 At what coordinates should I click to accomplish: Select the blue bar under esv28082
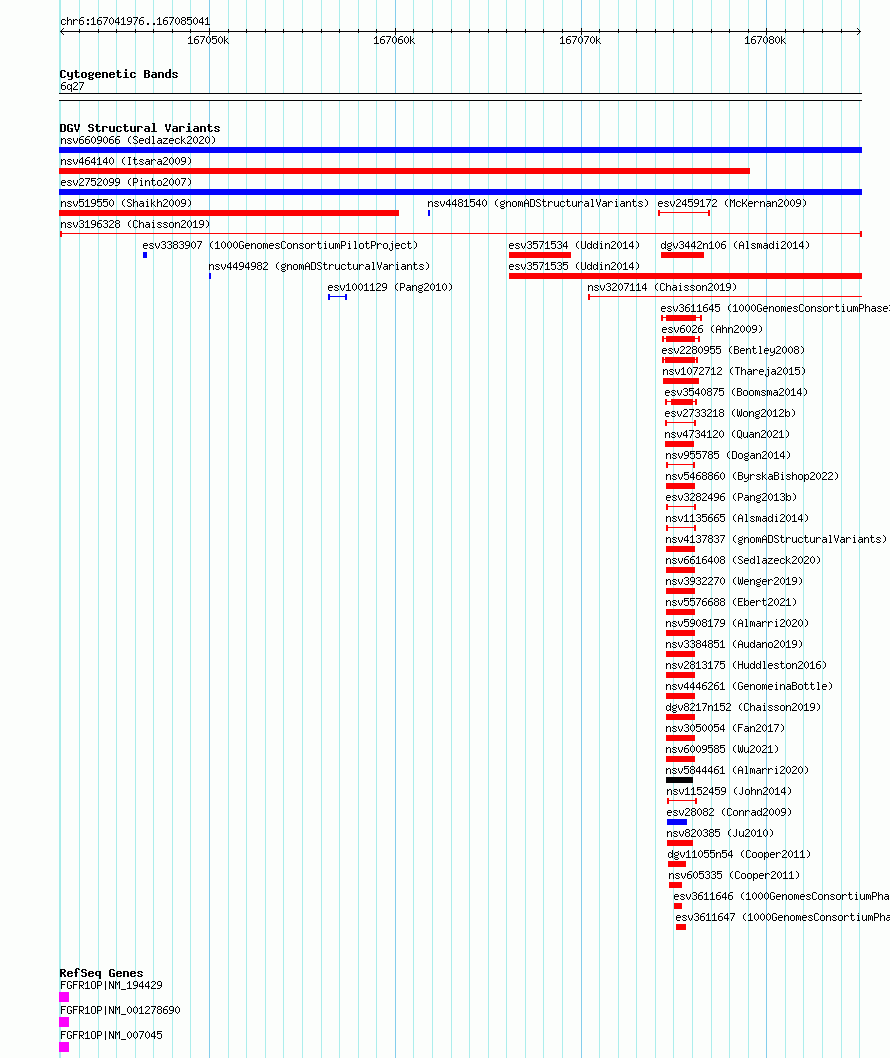[x=677, y=822]
